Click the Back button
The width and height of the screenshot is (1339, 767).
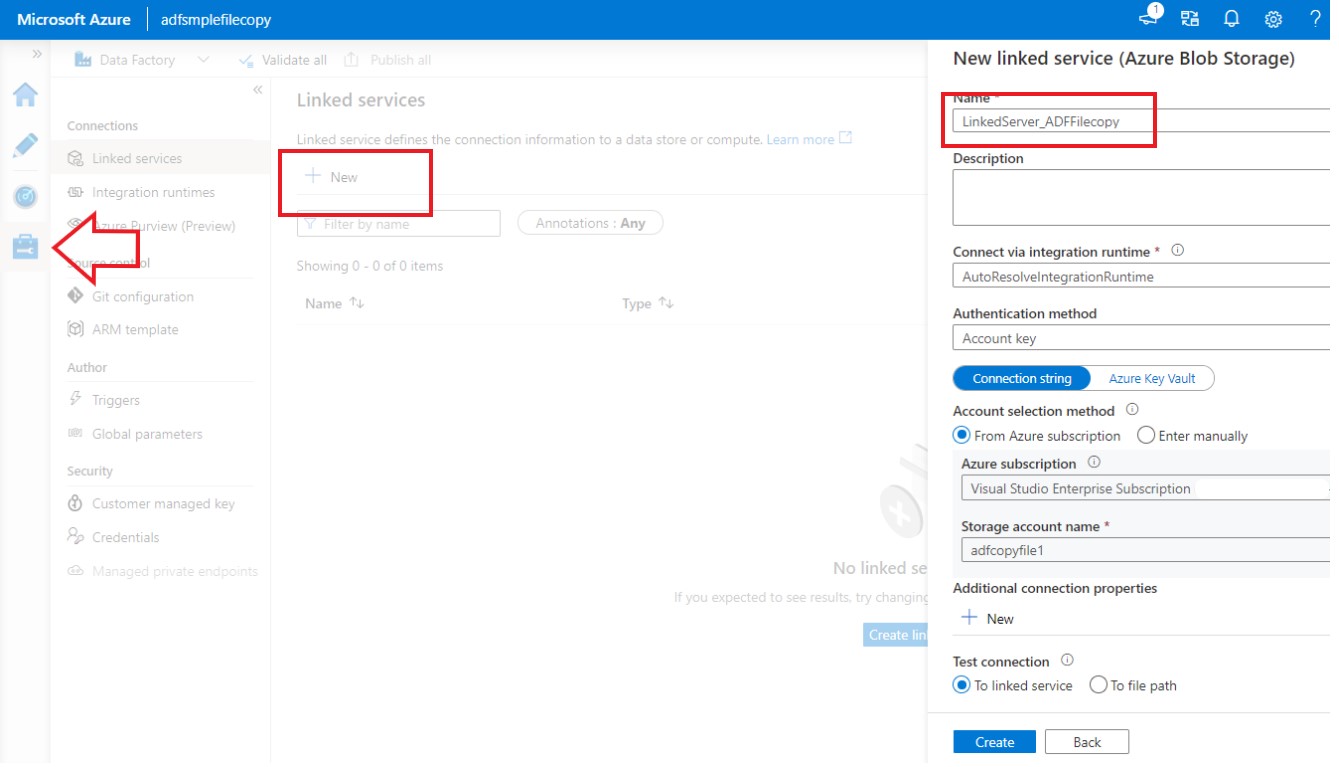coord(1087,742)
